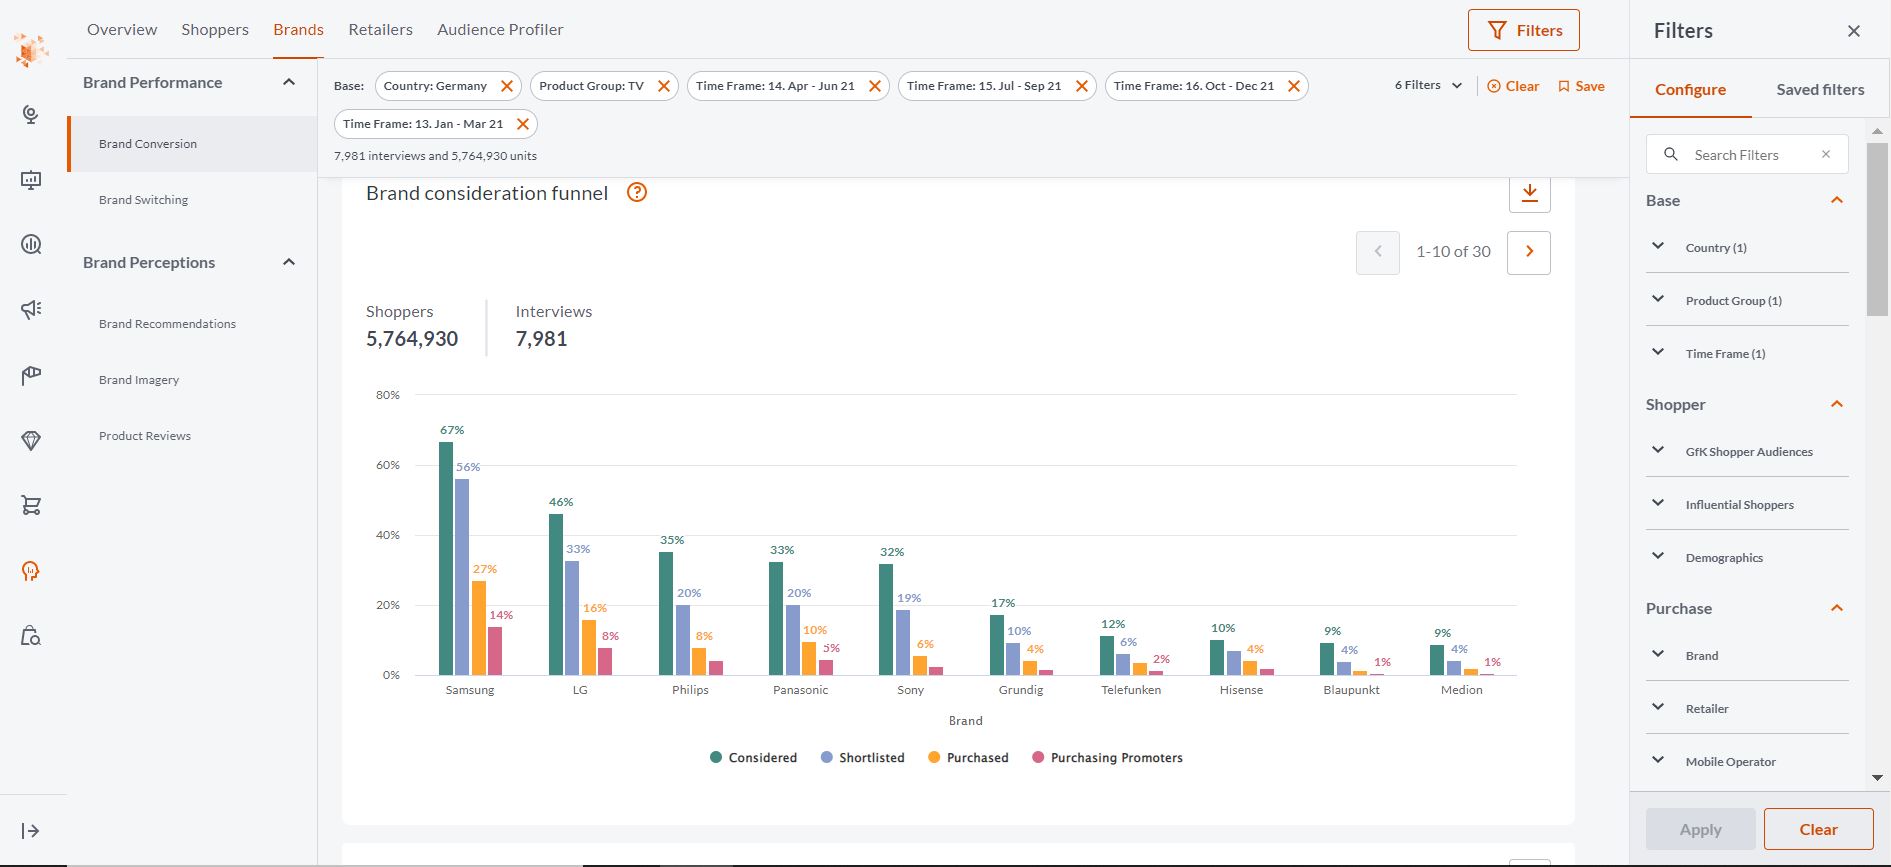Open the diamond sidebar icon
Viewport: 1891px width, 867px height.
pos(31,441)
